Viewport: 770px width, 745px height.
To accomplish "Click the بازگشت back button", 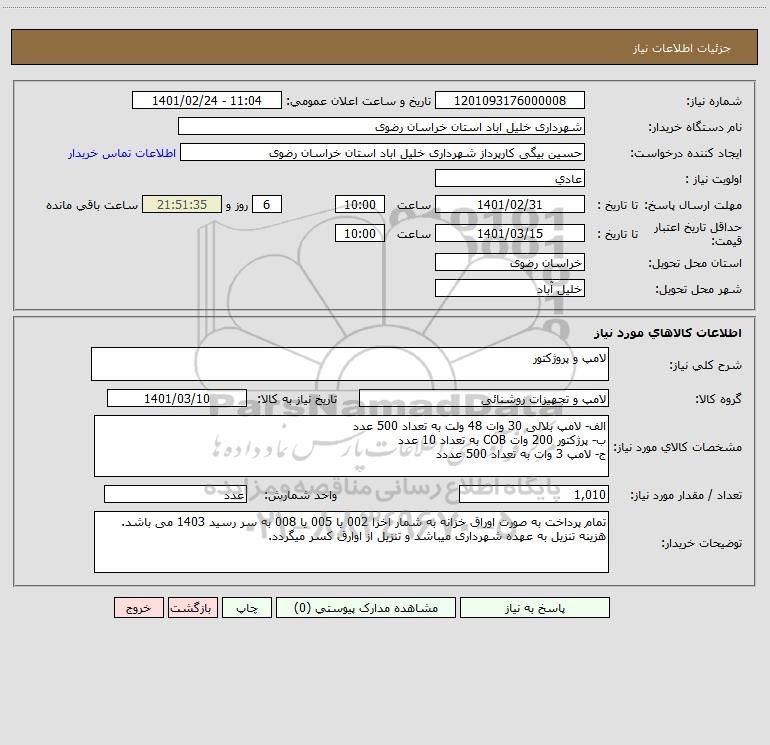I will 192,607.
